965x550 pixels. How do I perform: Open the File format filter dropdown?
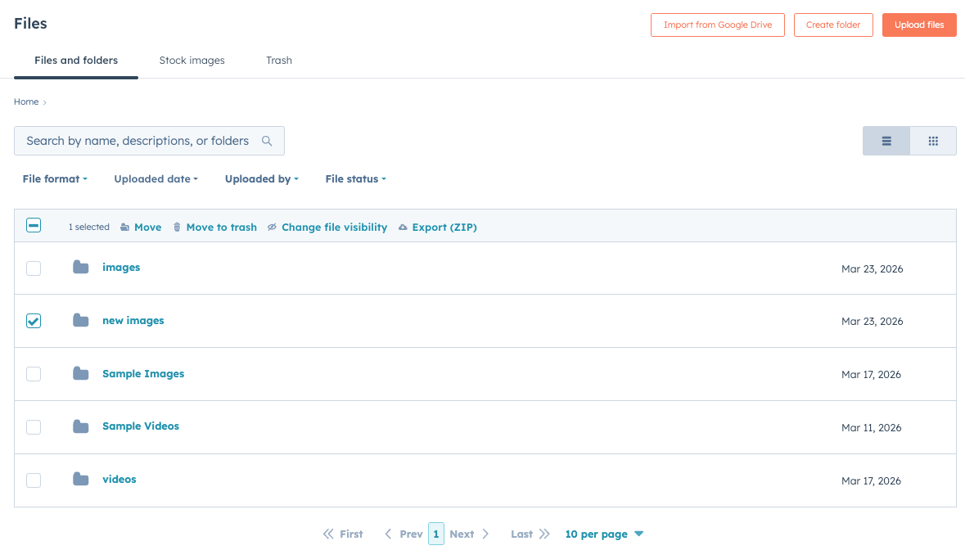(x=55, y=179)
